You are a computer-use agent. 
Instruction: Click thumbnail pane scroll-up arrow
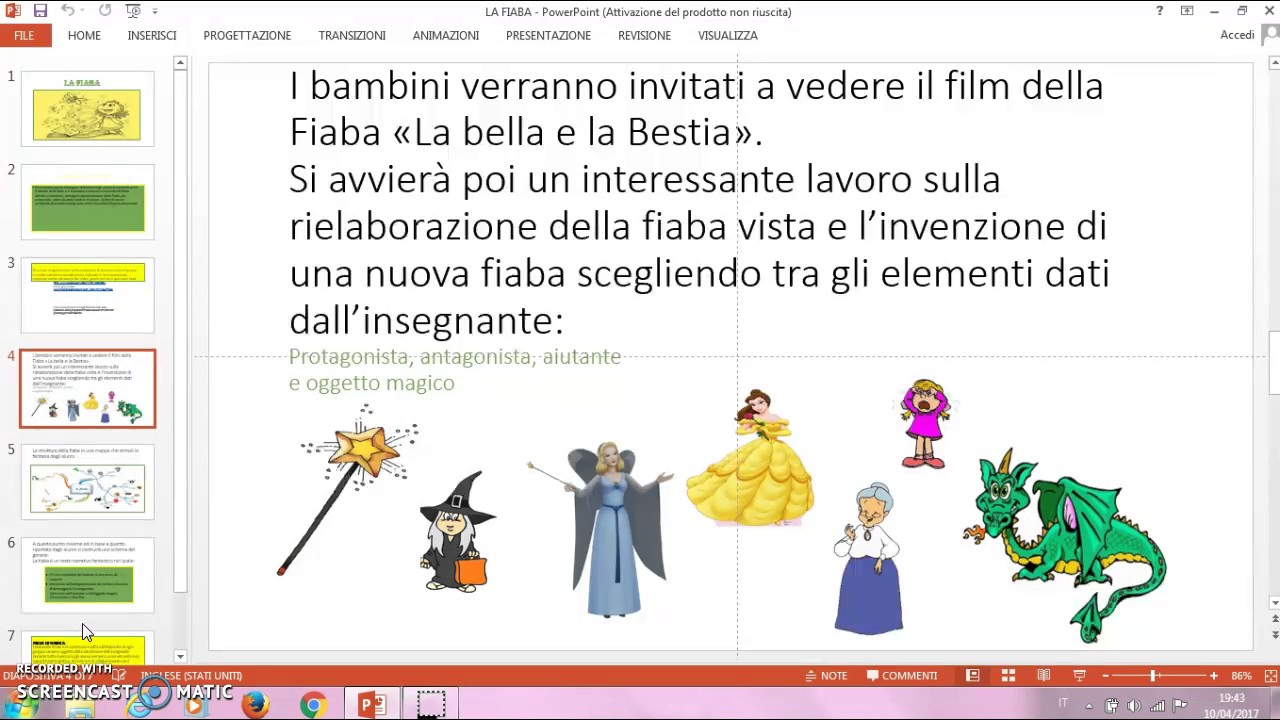click(x=180, y=63)
